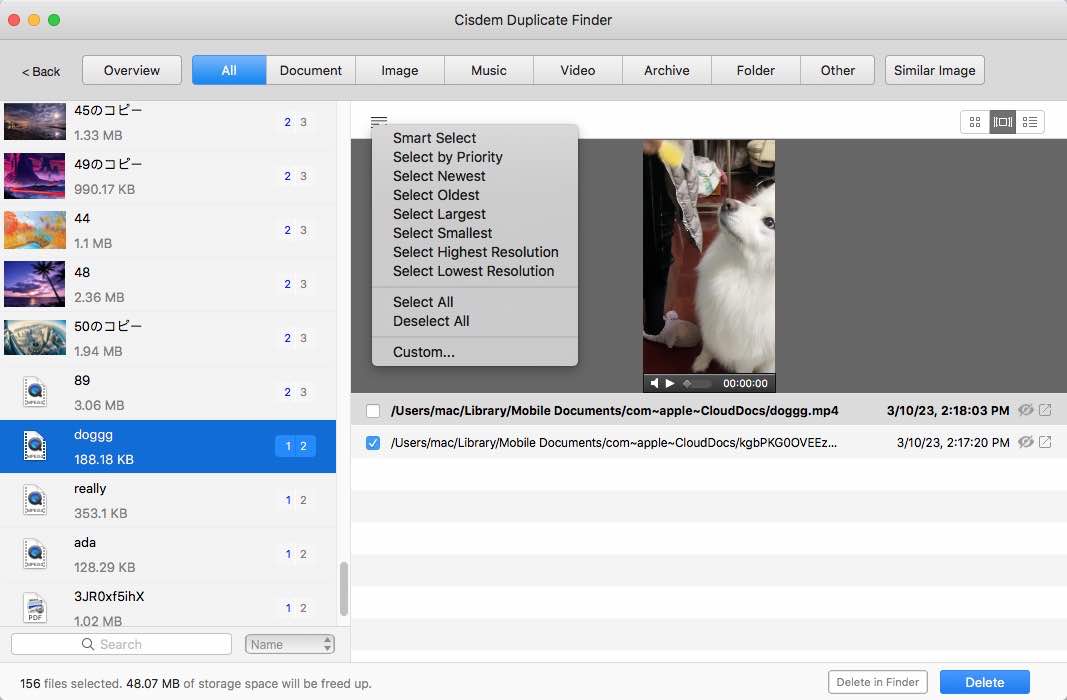Click the Back button
This screenshot has width=1067, height=700.
[x=39, y=71]
